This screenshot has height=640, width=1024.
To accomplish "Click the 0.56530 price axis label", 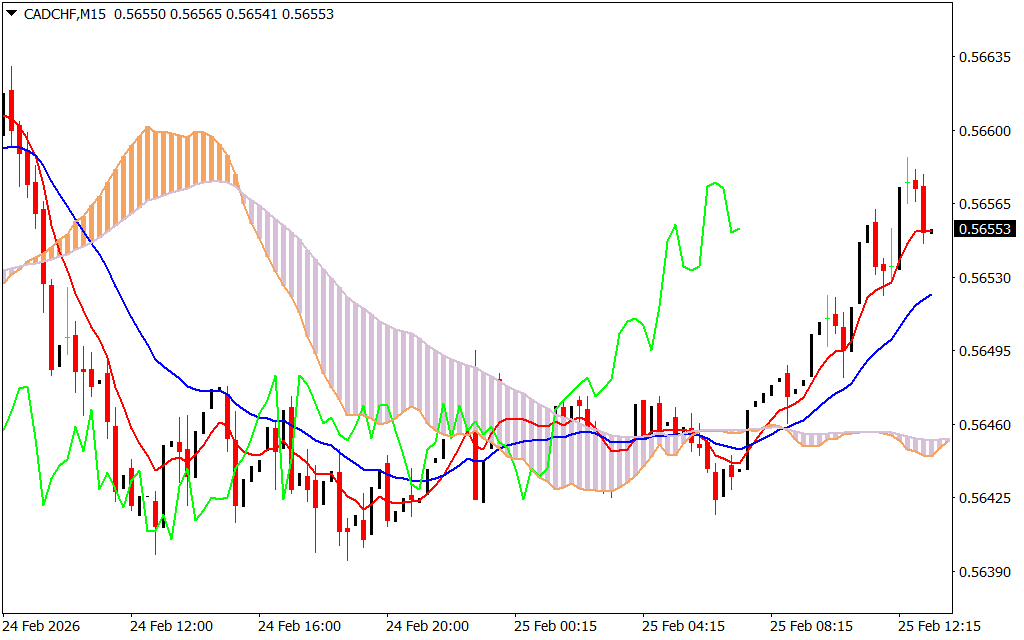I will pyautogui.click(x=985, y=278).
